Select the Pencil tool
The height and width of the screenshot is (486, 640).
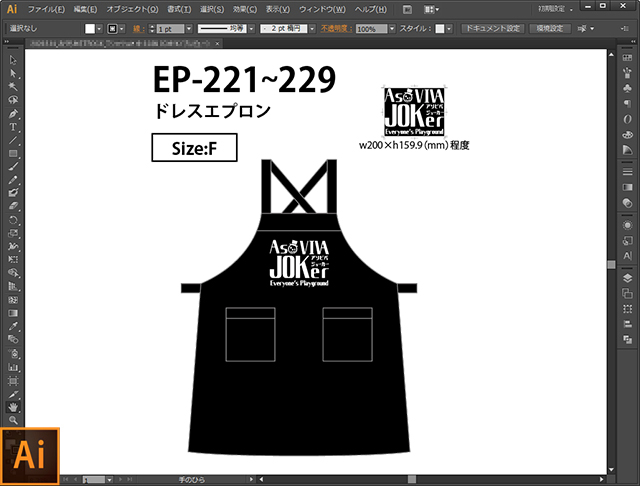point(13,180)
